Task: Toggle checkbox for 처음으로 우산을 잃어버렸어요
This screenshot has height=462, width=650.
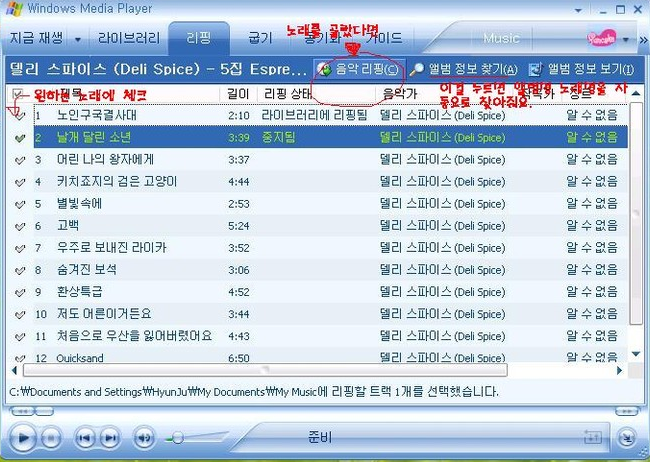Action: point(19,336)
